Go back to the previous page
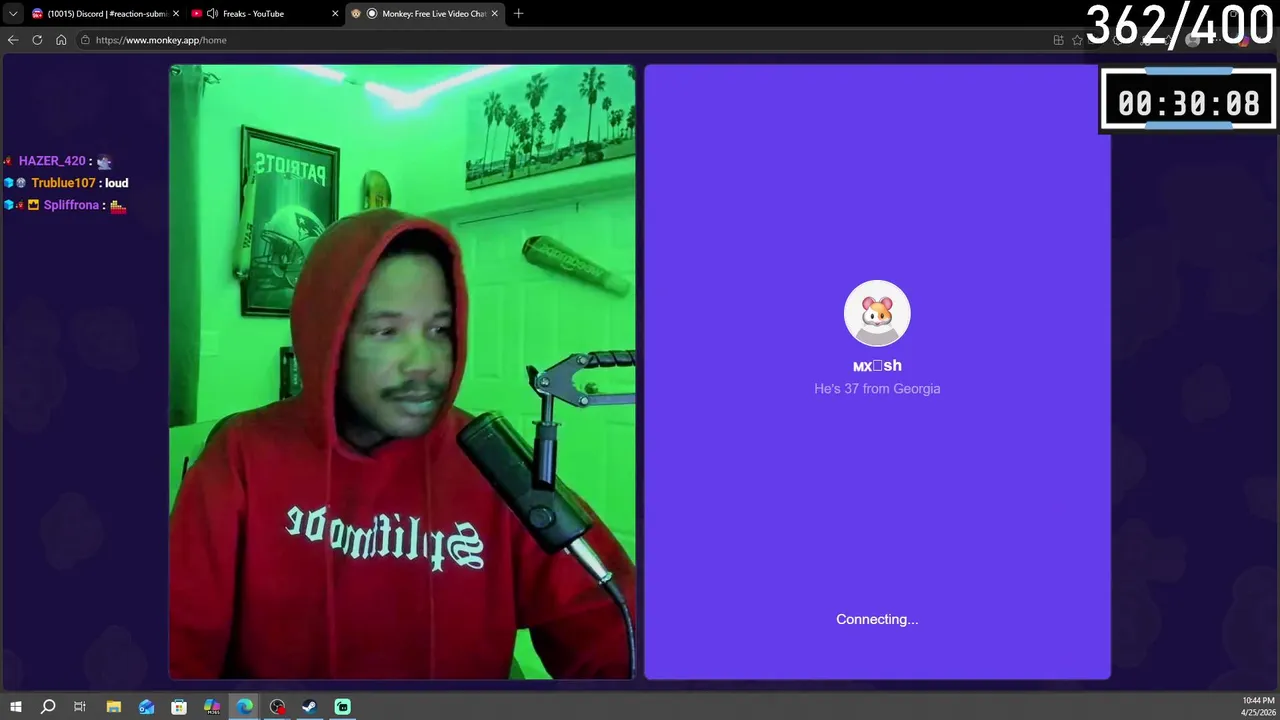The image size is (1280, 720). click(x=13, y=40)
